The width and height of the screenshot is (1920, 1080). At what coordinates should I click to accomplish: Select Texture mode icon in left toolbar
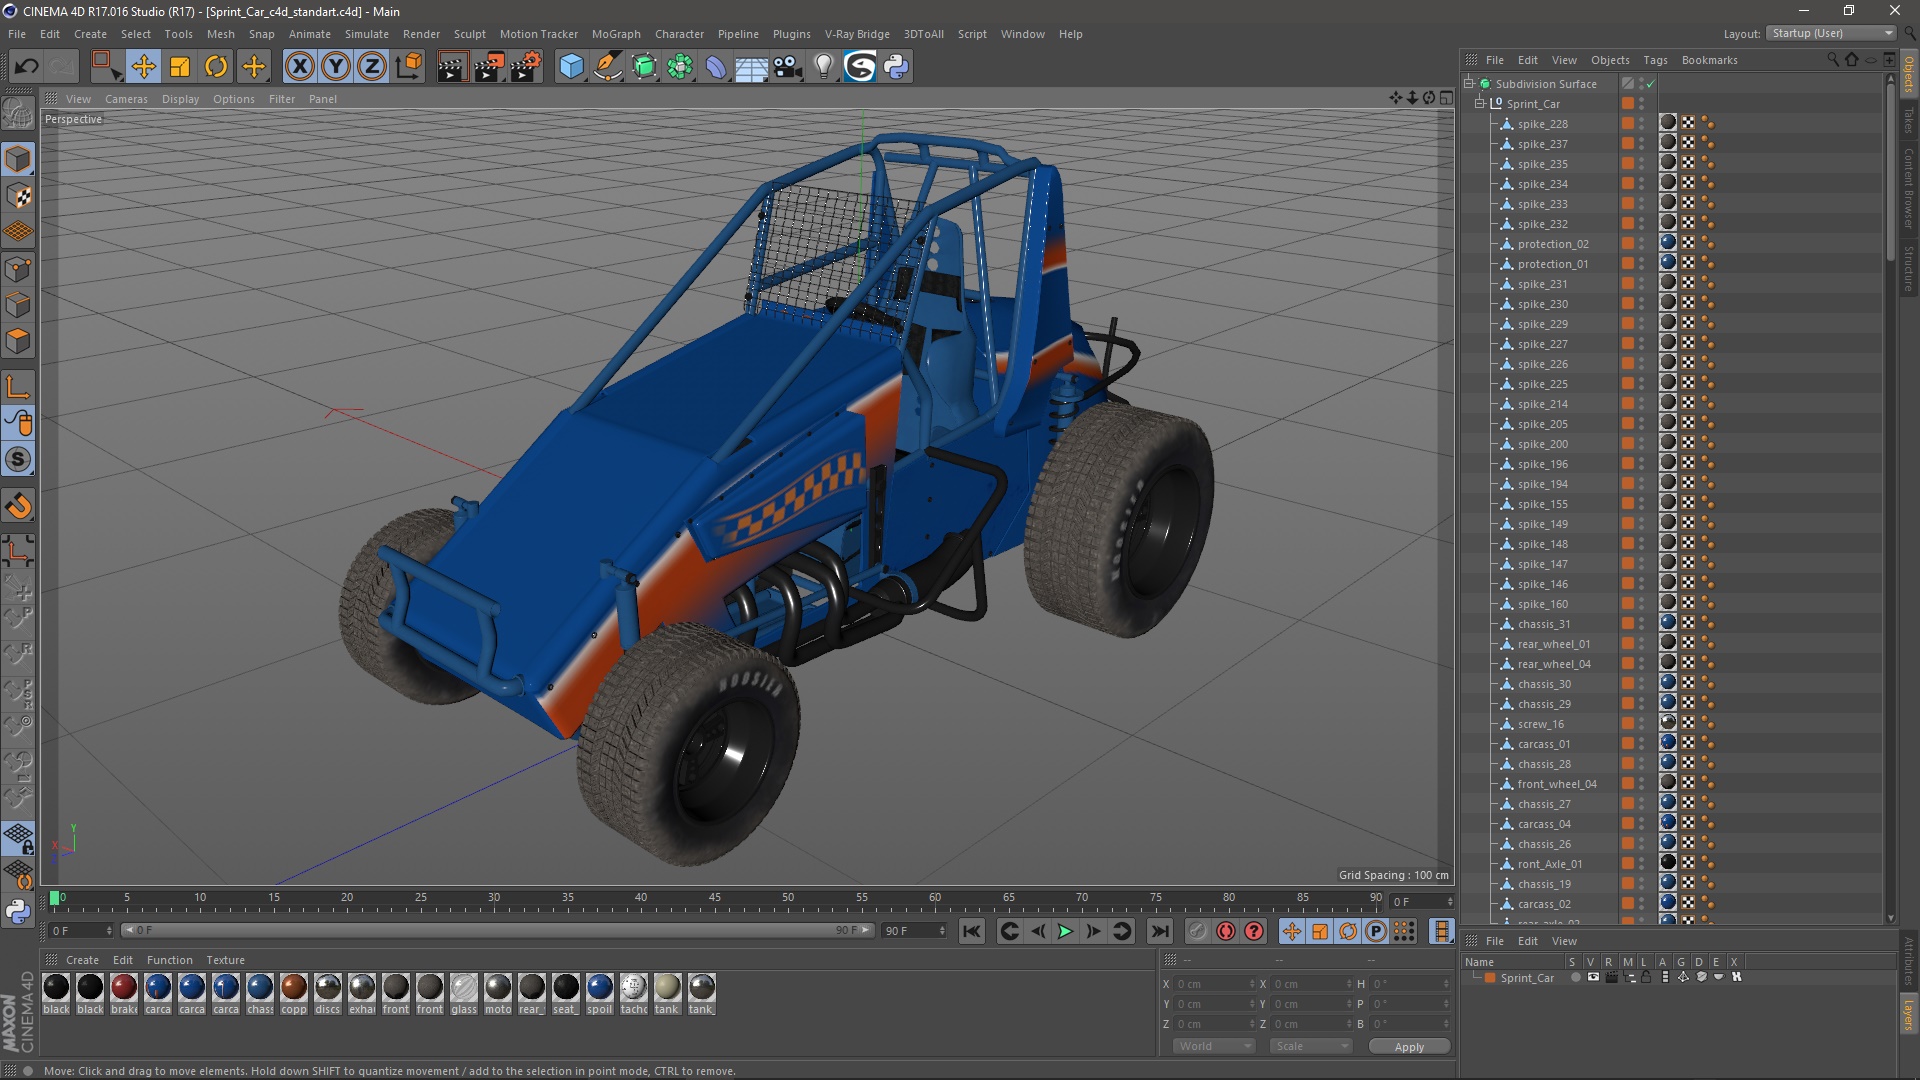click(18, 196)
